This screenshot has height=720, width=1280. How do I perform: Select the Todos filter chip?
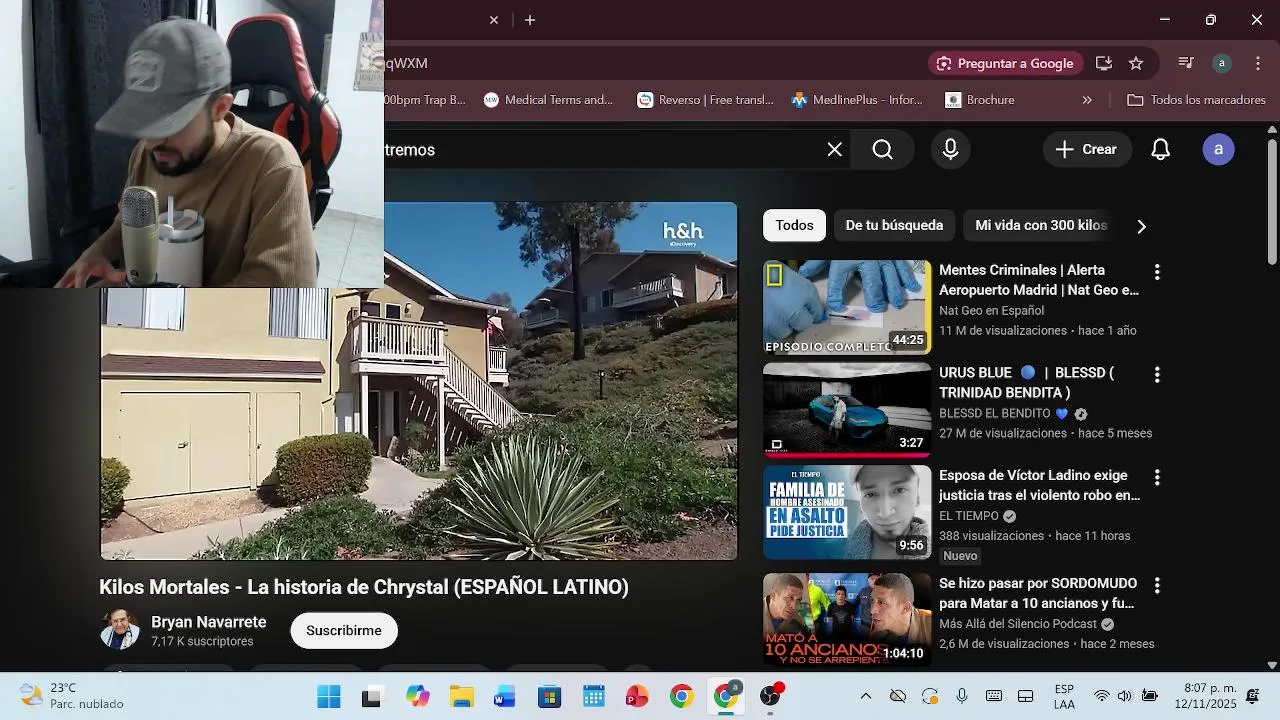pos(795,225)
